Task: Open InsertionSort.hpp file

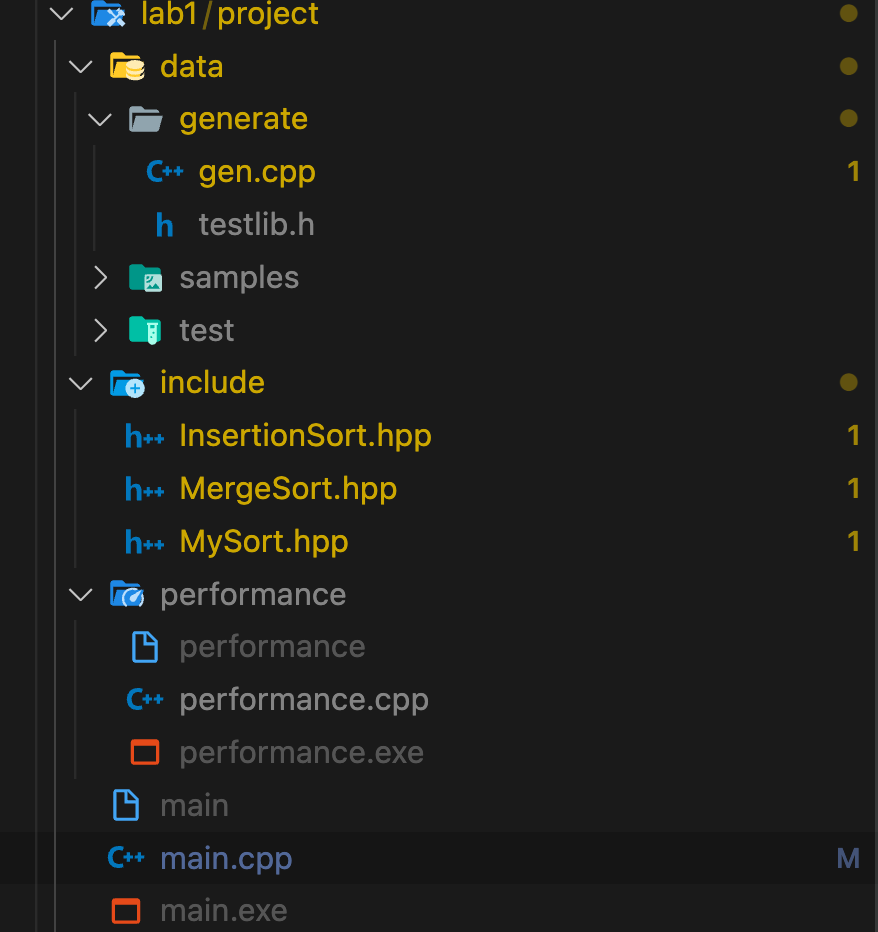Action: coord(305,436)
